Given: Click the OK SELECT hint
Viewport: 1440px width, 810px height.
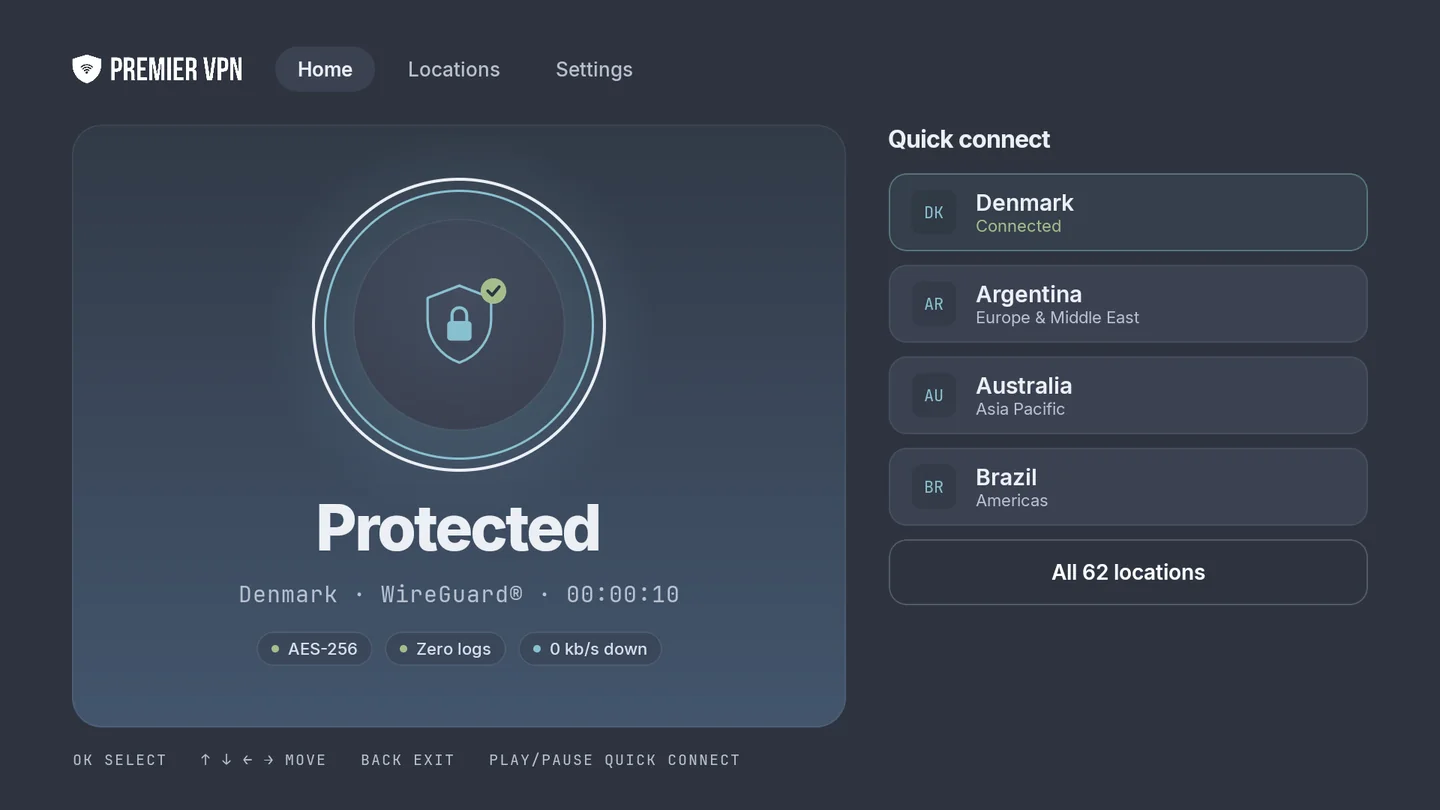Looking at the screenshot, I should click(x=120, y=760).
